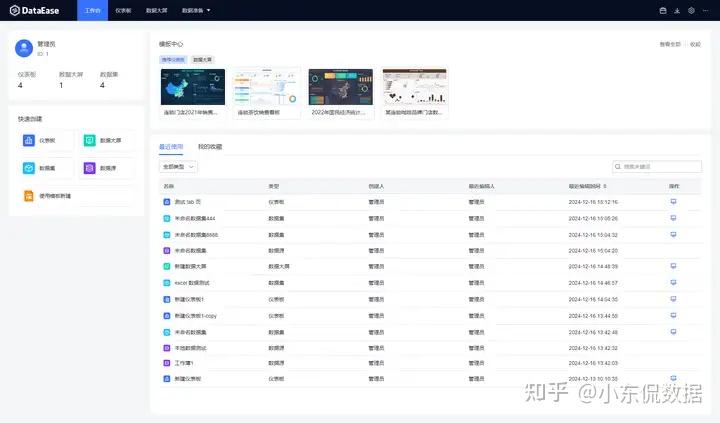720x423 pixels.
Task: Open the 工作台 tab in top navigation
Action: pyautogui.click(x=92, y=10)
